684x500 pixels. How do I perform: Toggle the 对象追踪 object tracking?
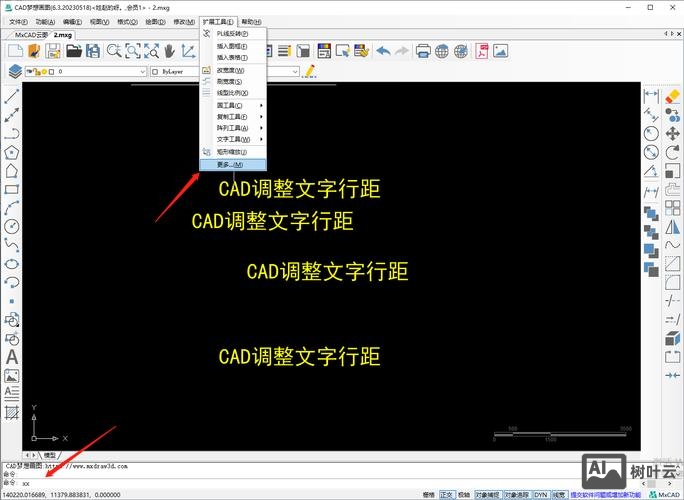click(x=516, y=495)
